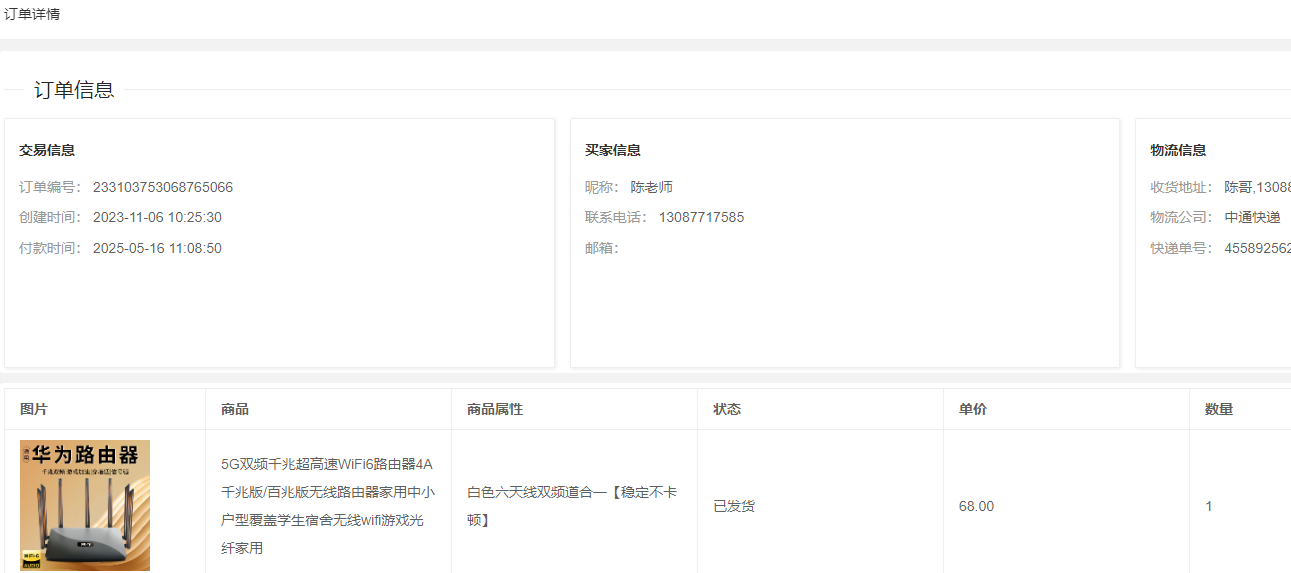Click the 状态 column header
This screenshot has width=1291, height=573.
point(727,409)
